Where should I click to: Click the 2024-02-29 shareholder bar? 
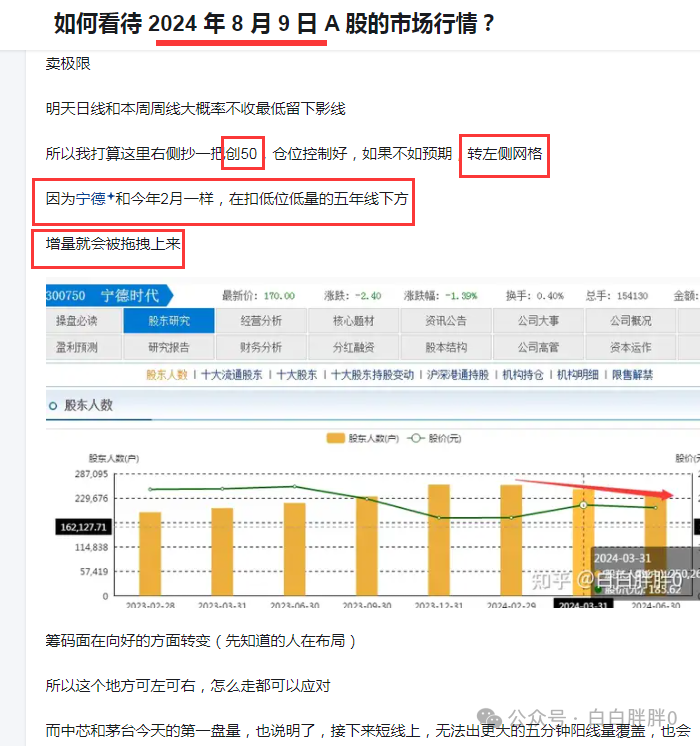point(511,540)
